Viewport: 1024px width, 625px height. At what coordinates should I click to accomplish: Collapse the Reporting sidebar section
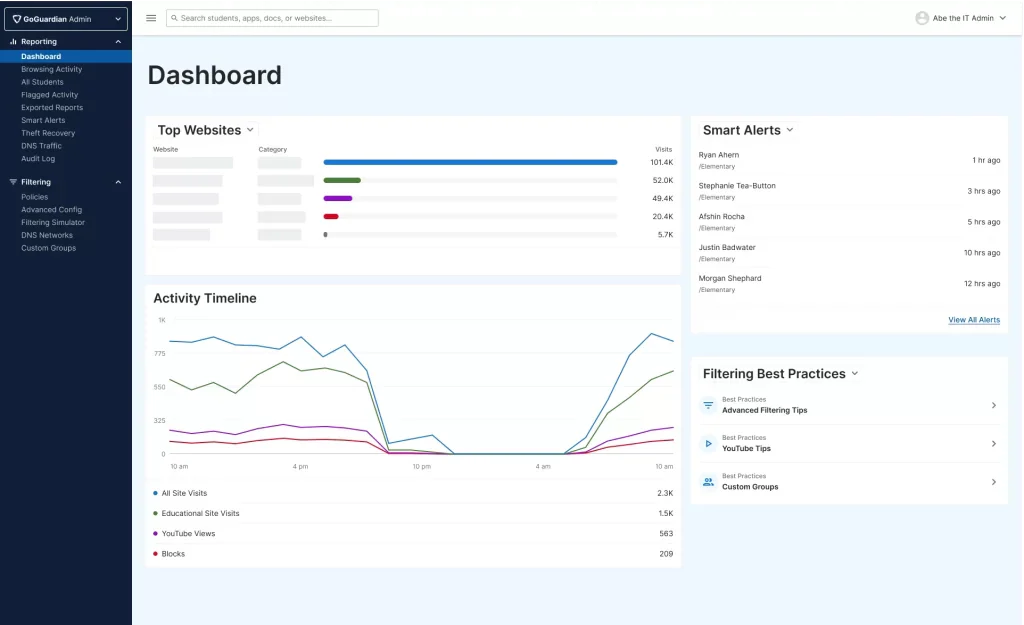(x=118, y=42)
